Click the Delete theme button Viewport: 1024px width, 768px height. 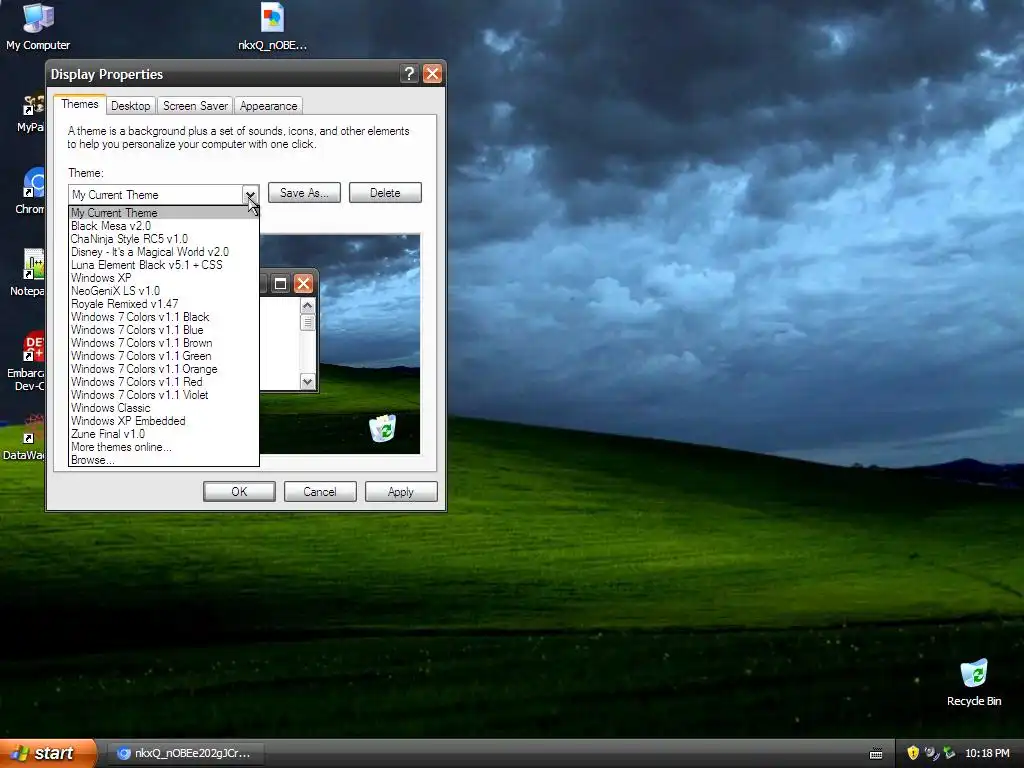385,193
